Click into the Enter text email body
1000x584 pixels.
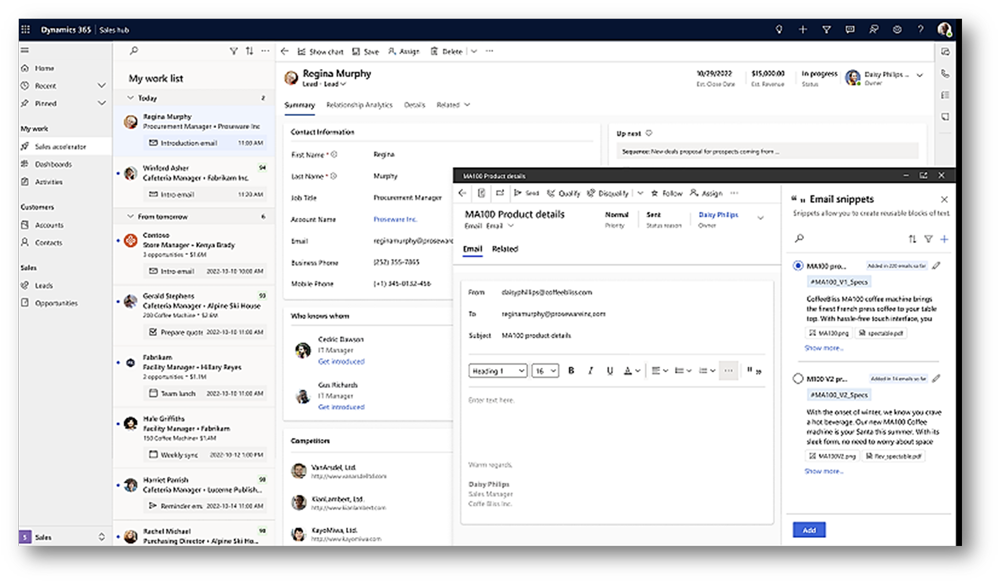point(615,420)
